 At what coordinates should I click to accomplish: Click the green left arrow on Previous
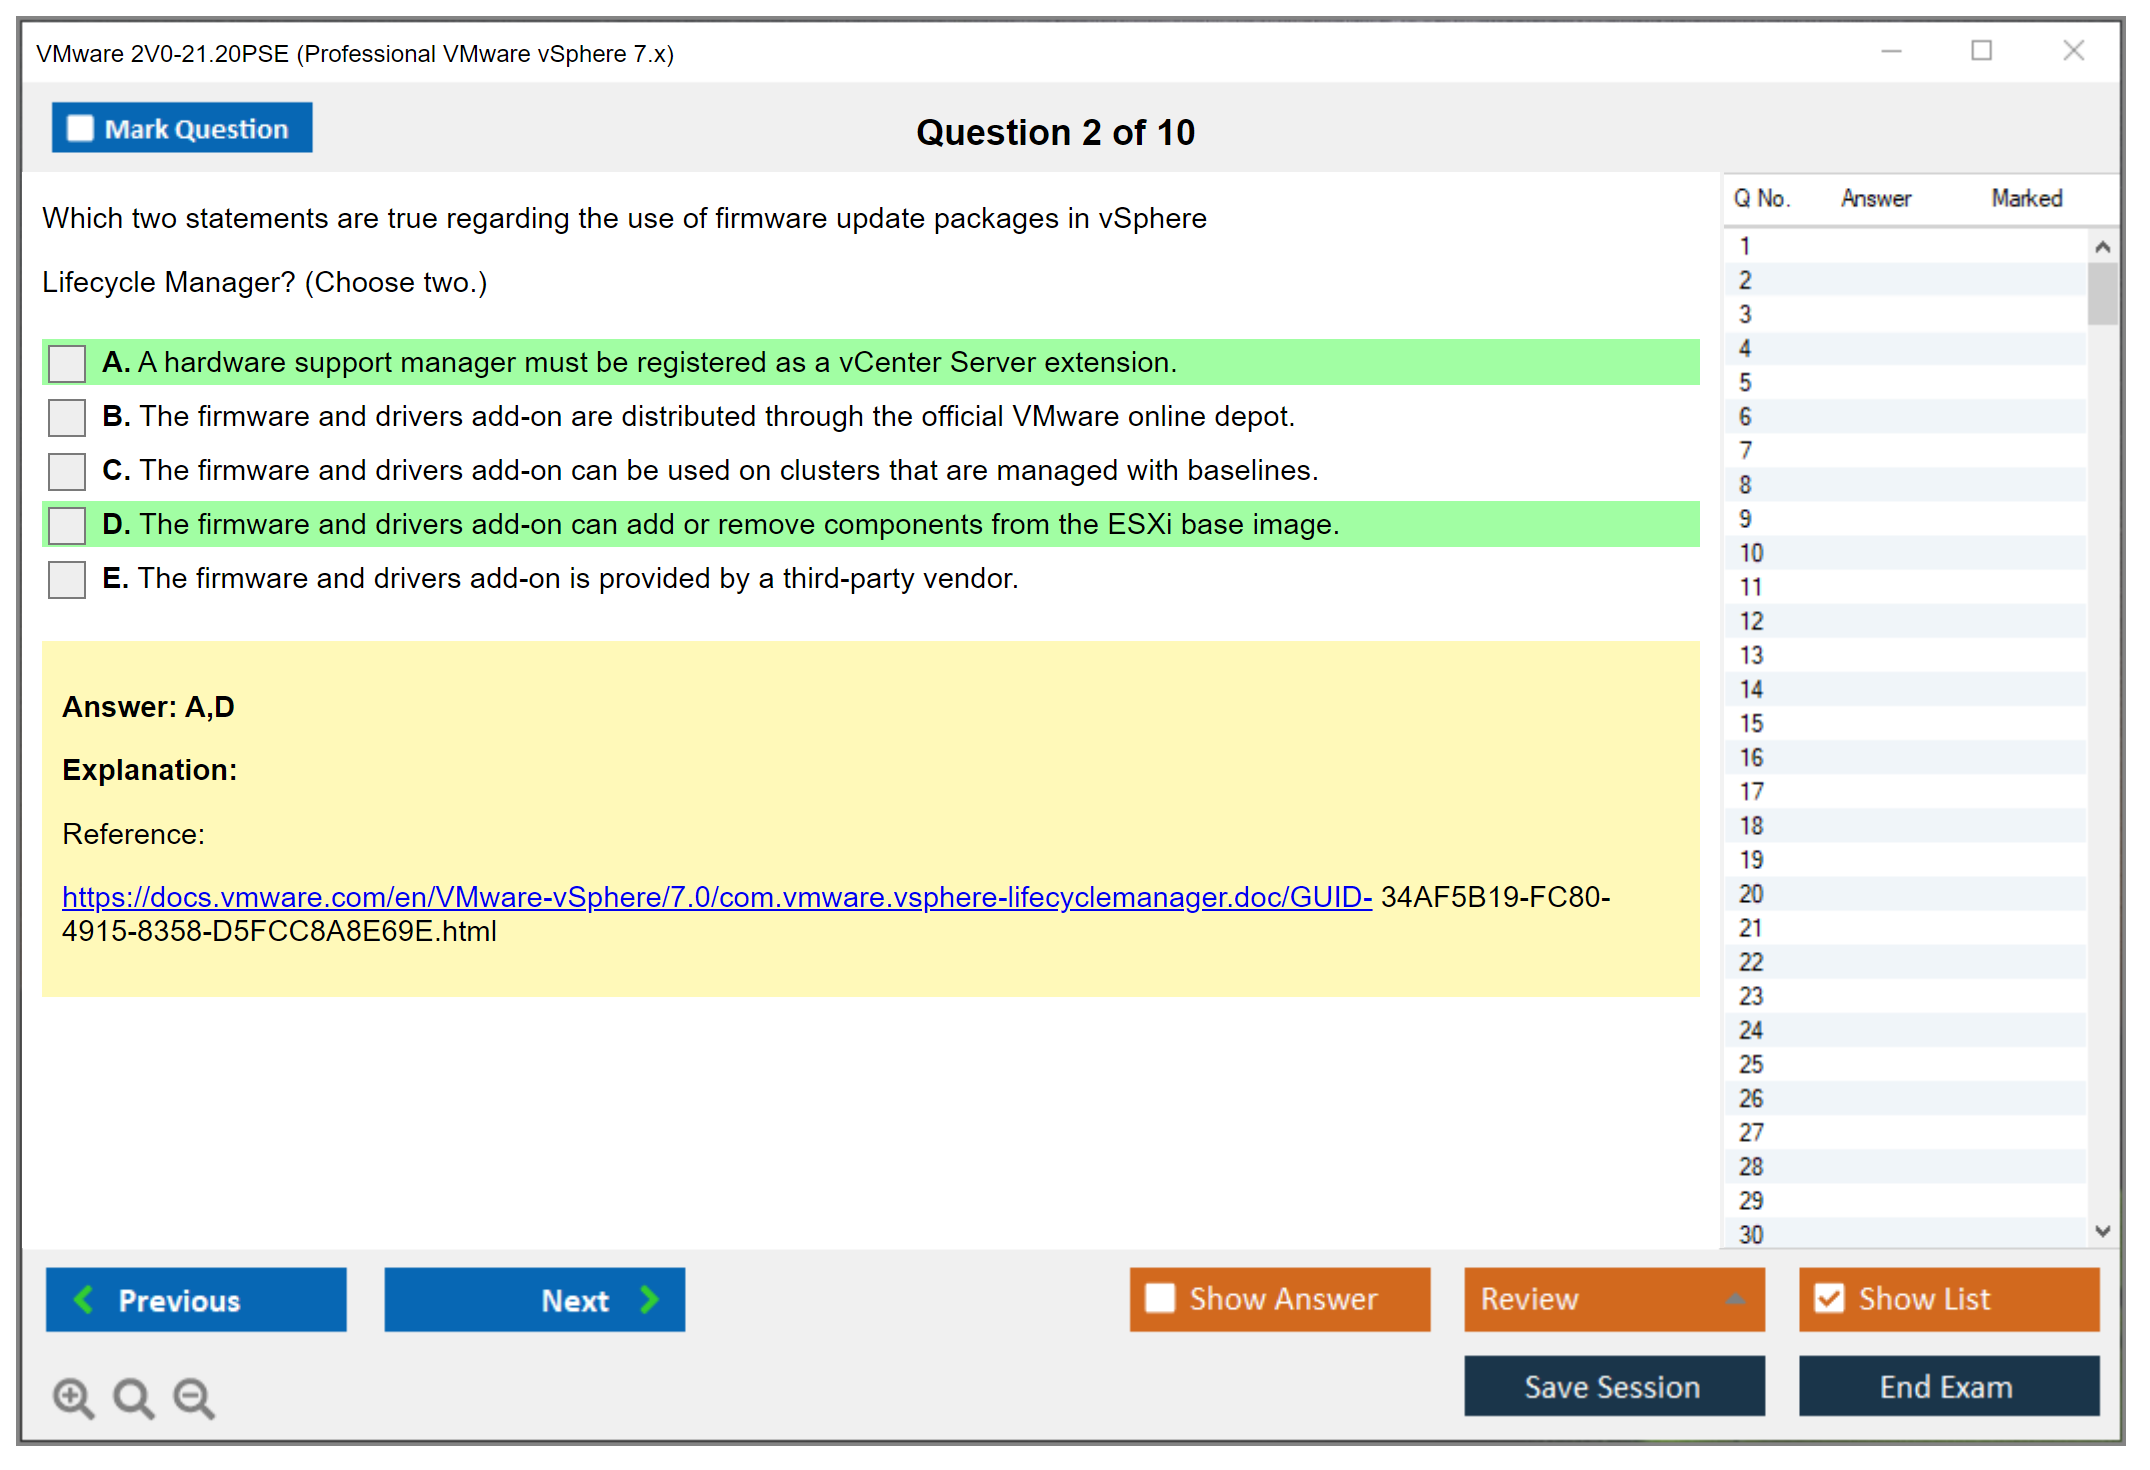coord(85,1299)
